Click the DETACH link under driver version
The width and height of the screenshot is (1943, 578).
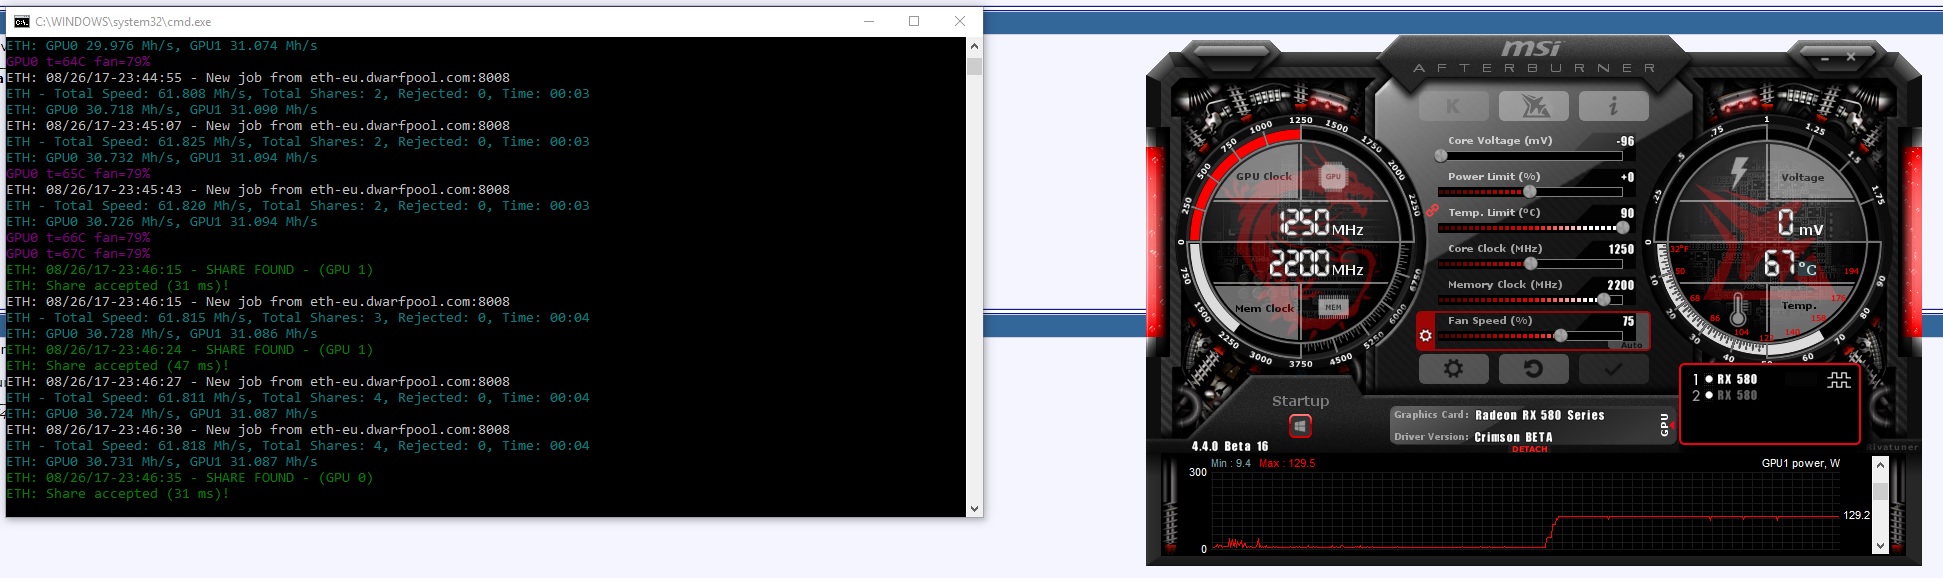[1529, 450]
